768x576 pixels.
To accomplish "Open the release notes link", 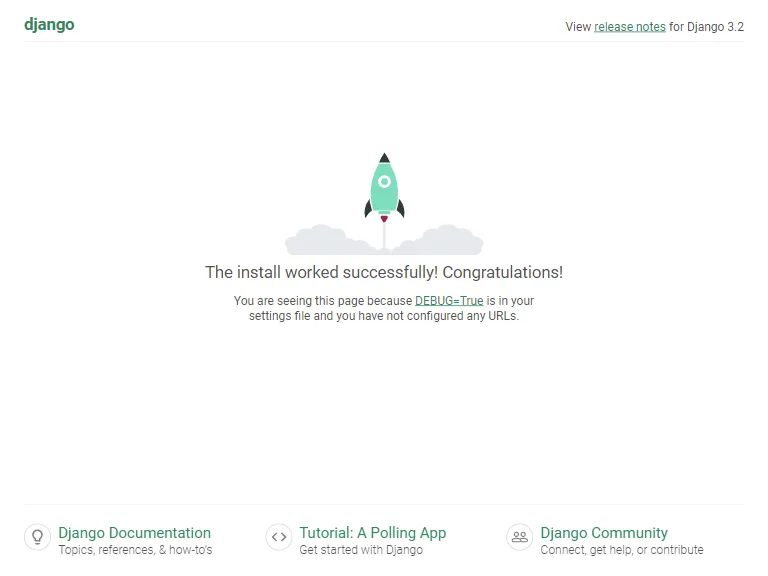I will tap(629, 26).
